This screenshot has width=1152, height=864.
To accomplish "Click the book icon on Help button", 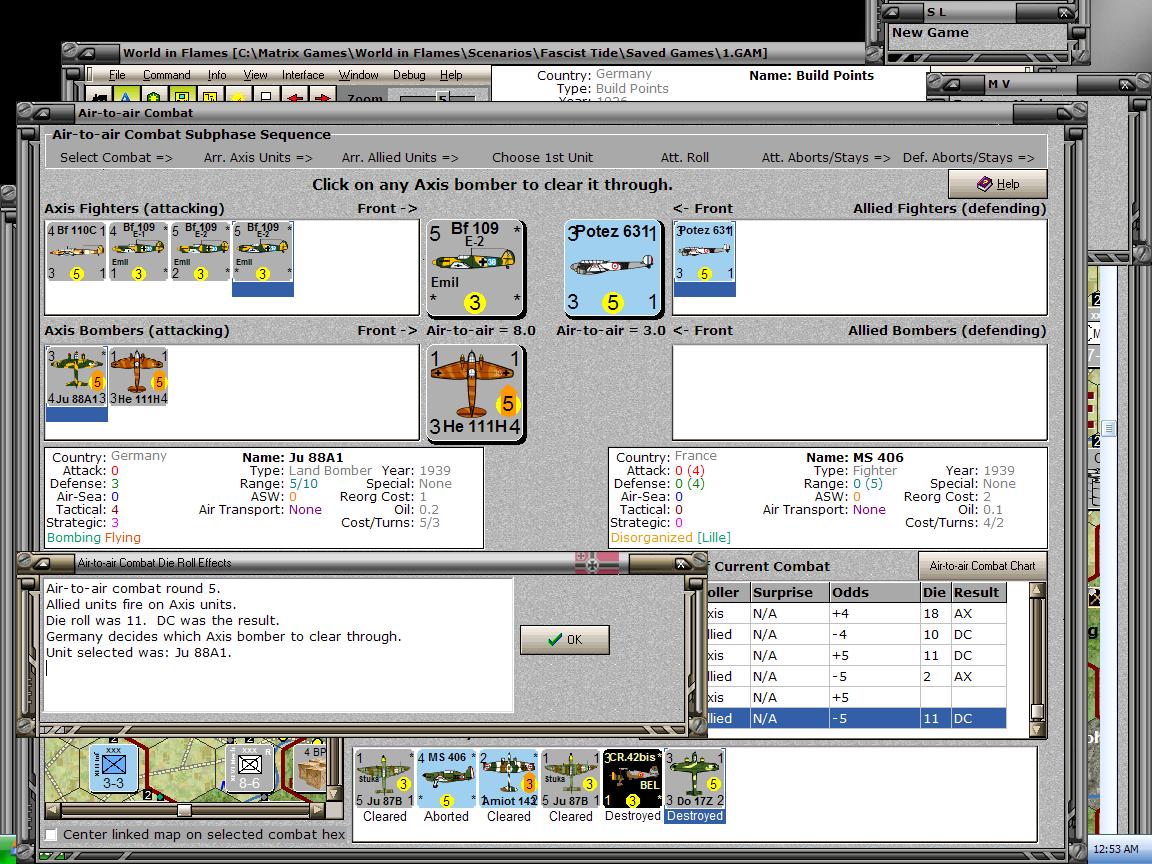I will [x=984, y=184].
